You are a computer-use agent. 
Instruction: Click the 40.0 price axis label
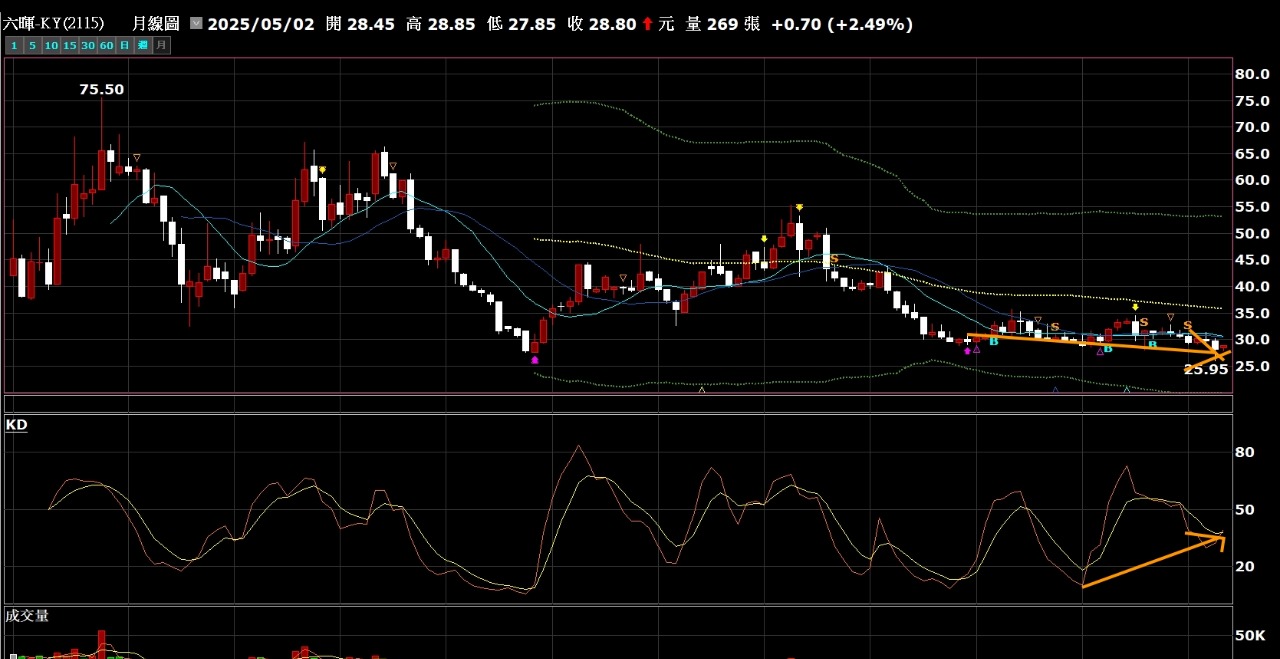pyautogui.click(x=1252, y=287)
